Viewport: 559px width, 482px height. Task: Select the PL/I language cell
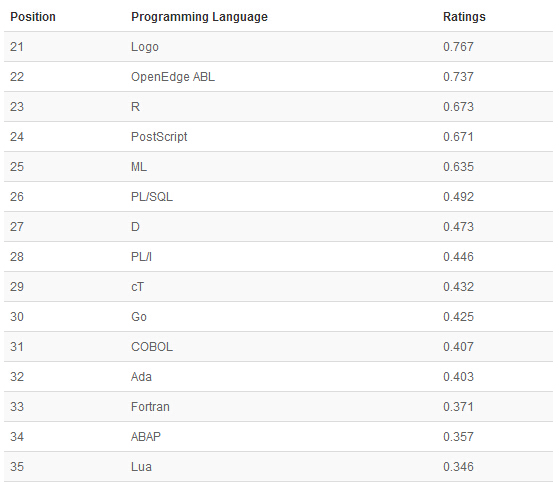141,256
